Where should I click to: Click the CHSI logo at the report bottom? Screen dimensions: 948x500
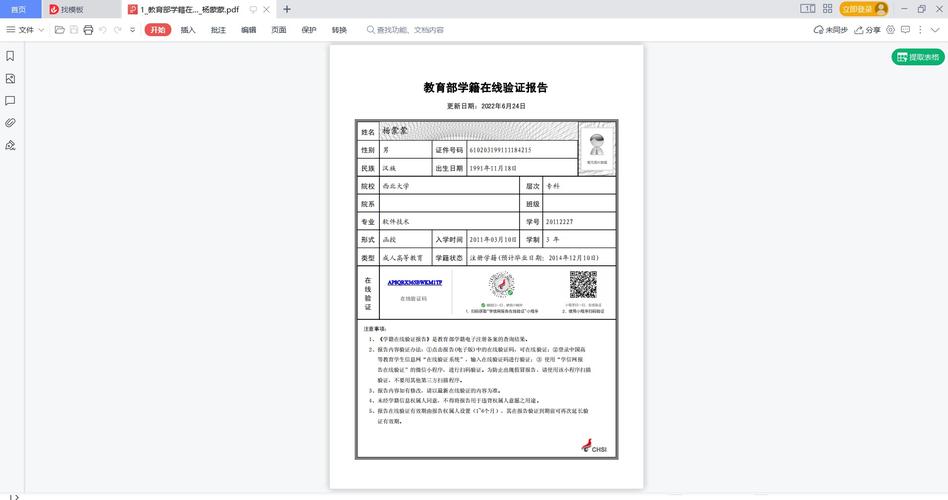click(594, 446)
